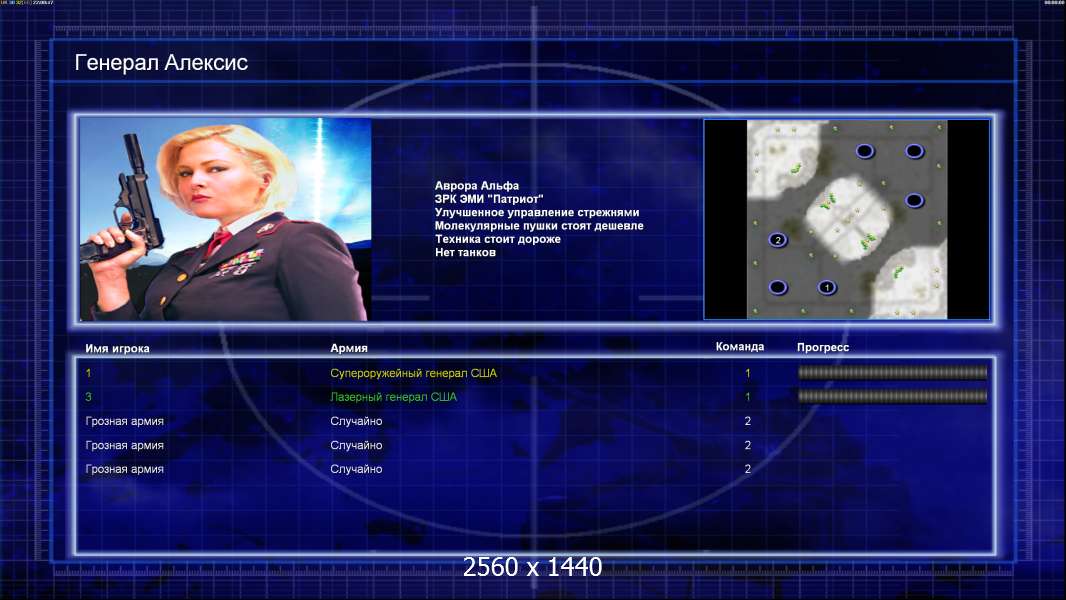The image size is (1066, 600).
Task: Click the "Прогресс" column header
Action: pos(823,347)
